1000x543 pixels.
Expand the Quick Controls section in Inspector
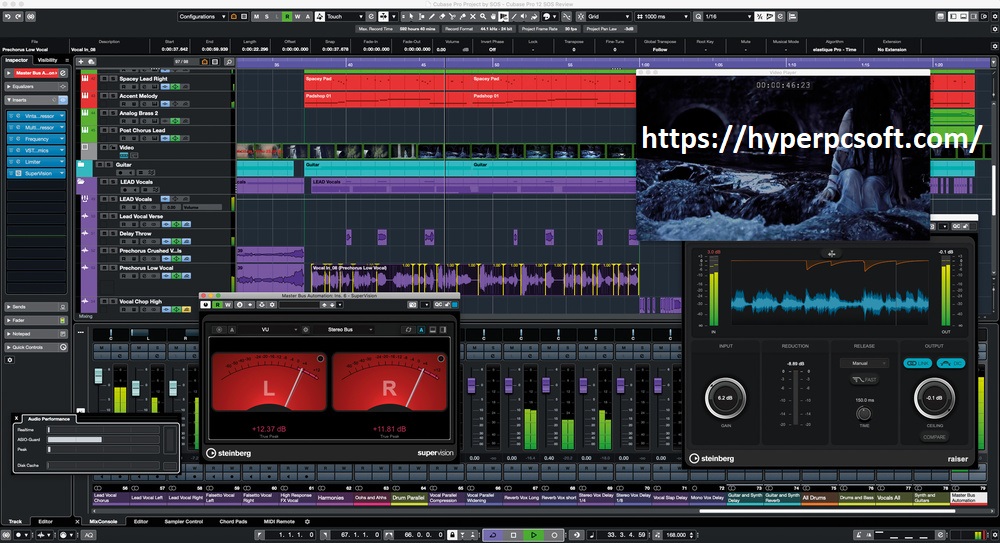[x=36, y=347]
